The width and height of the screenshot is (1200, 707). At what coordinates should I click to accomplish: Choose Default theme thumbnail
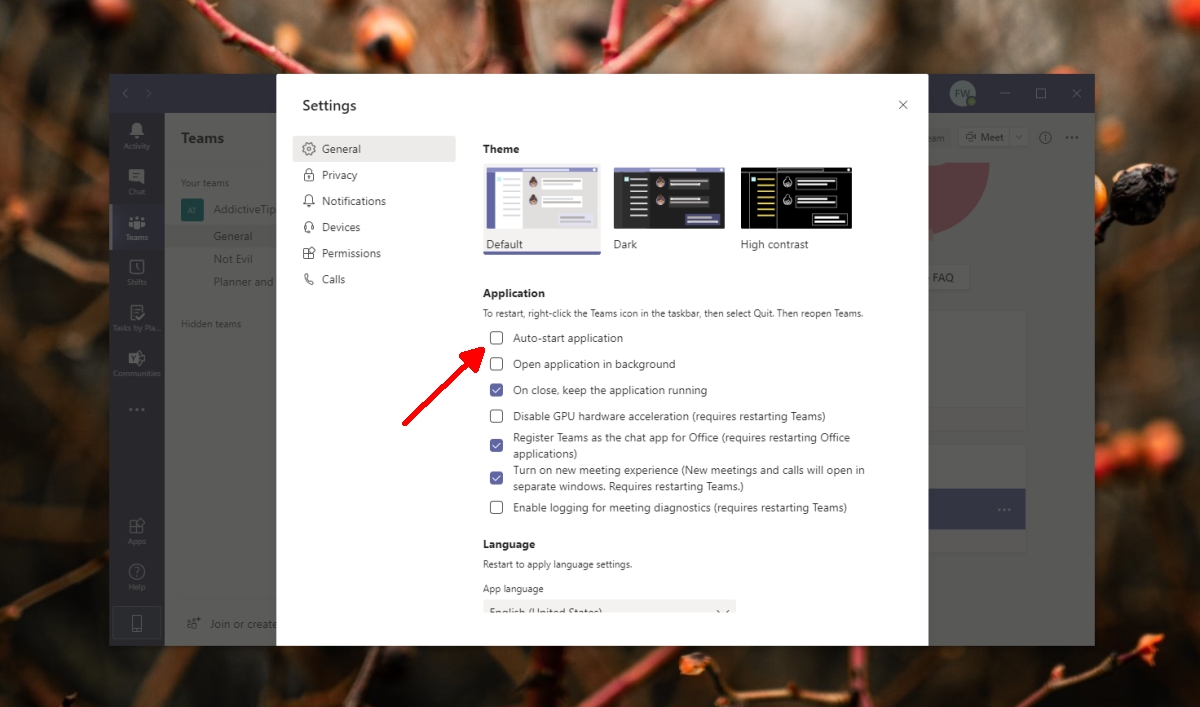click(x=542, y=209)
